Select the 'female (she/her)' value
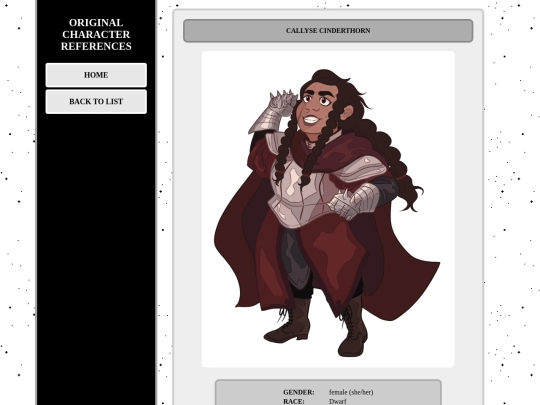The height and width of the screenshot is (405, 540). [x=351, y=392]
